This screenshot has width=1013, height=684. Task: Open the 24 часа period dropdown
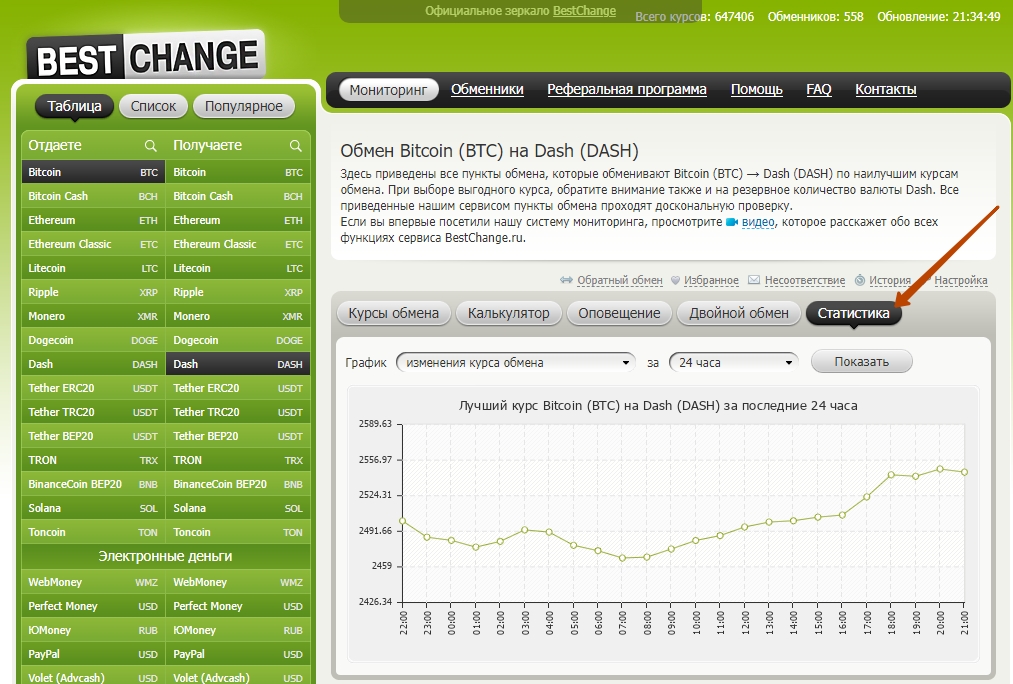(x=733, y=362)
